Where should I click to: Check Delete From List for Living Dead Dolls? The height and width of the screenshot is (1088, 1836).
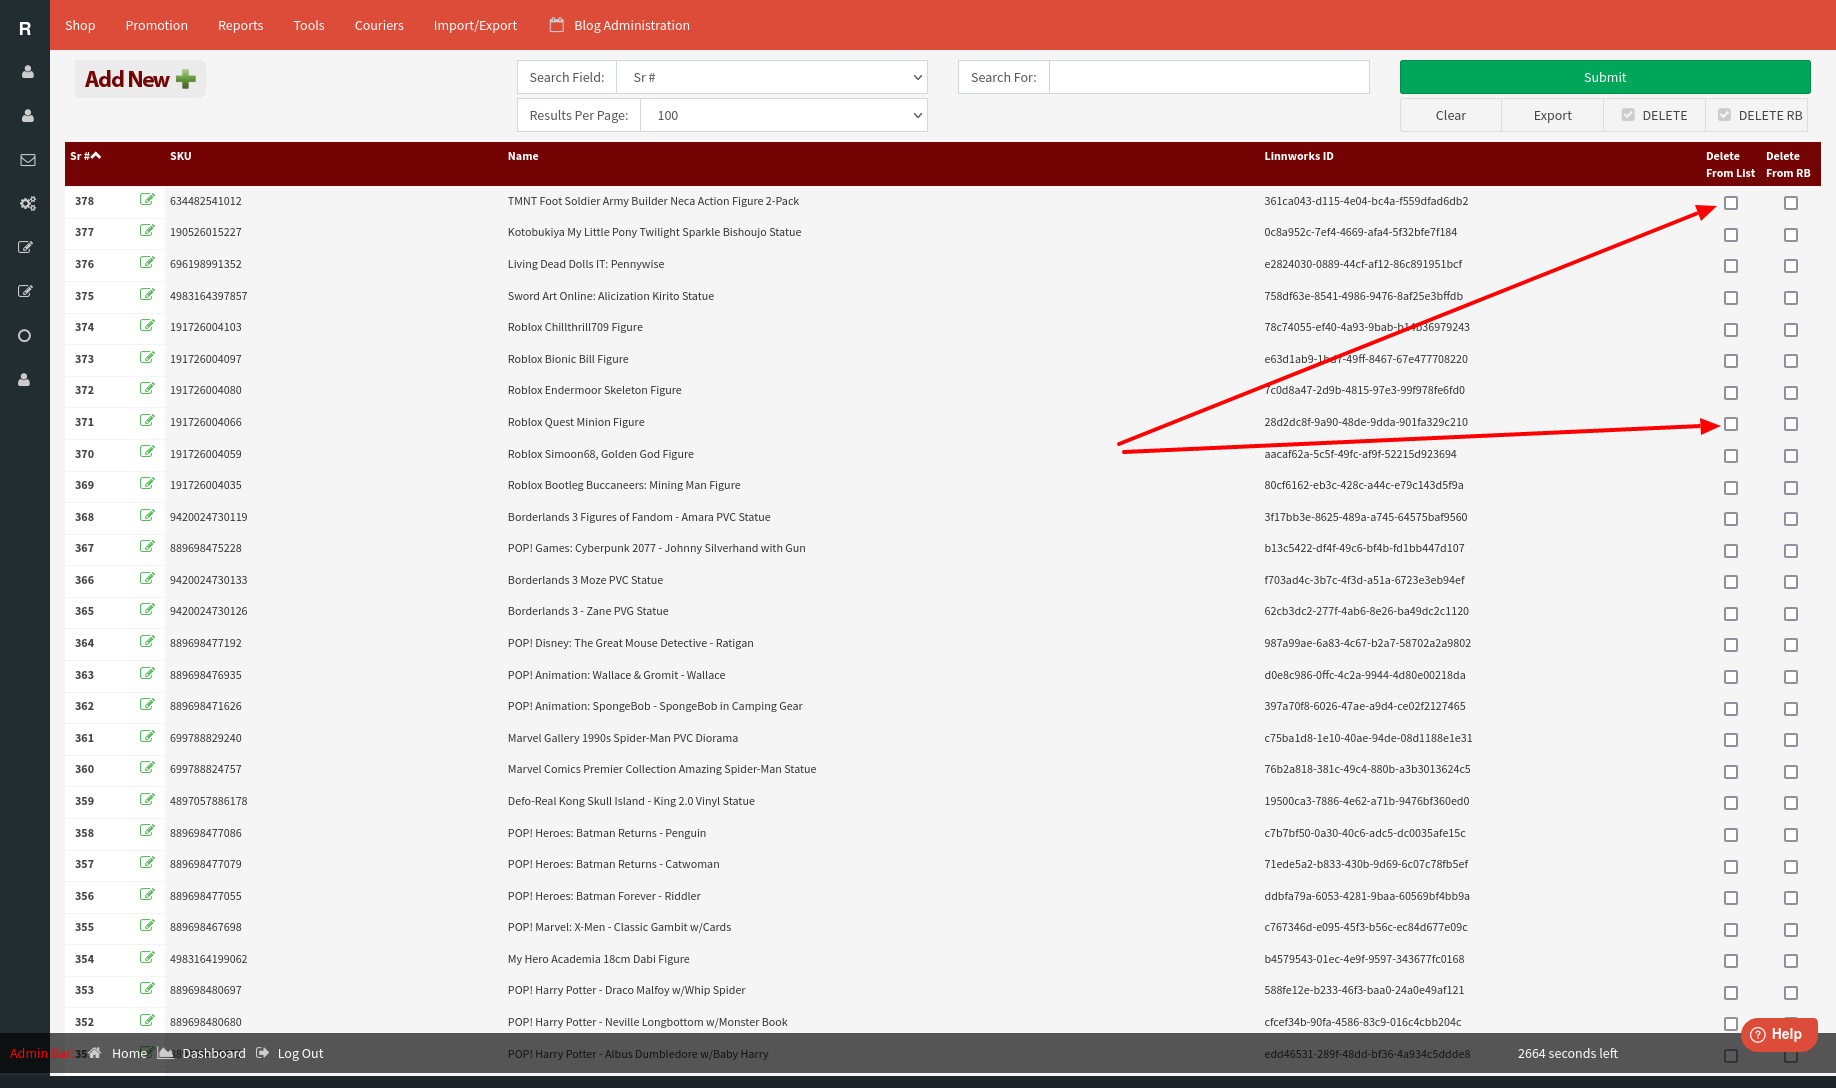(1731, 266)
